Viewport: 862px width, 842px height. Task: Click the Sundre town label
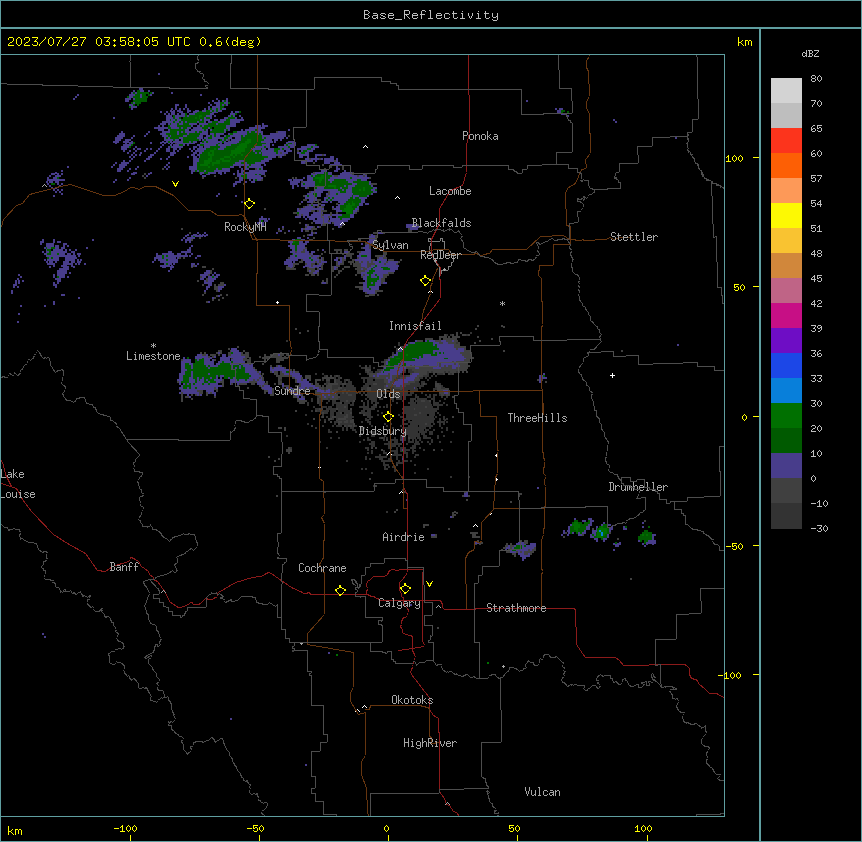[292, 391]
